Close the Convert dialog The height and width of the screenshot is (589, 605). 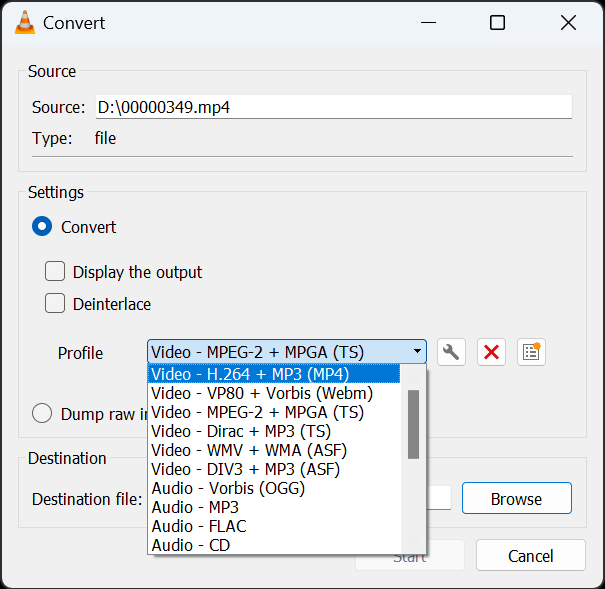[x=568, y=23]
